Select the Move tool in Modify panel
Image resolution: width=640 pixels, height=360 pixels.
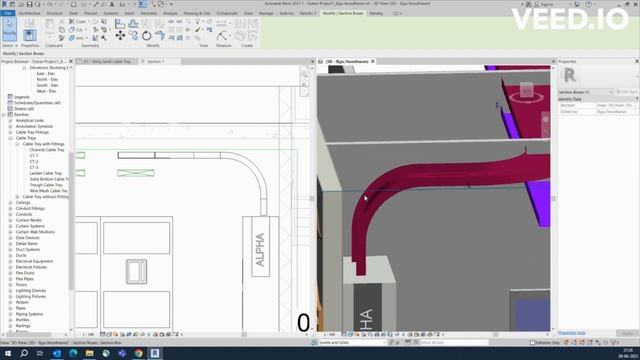click(x=120, y=36)
